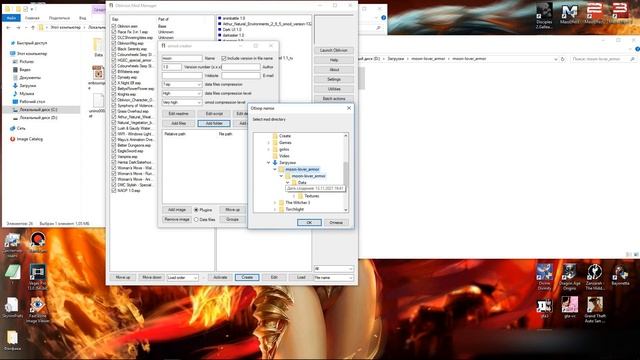This screenshot has height=360, width=640.
Task: Click the Add folder button in omod creator
Action: point(214,123)
